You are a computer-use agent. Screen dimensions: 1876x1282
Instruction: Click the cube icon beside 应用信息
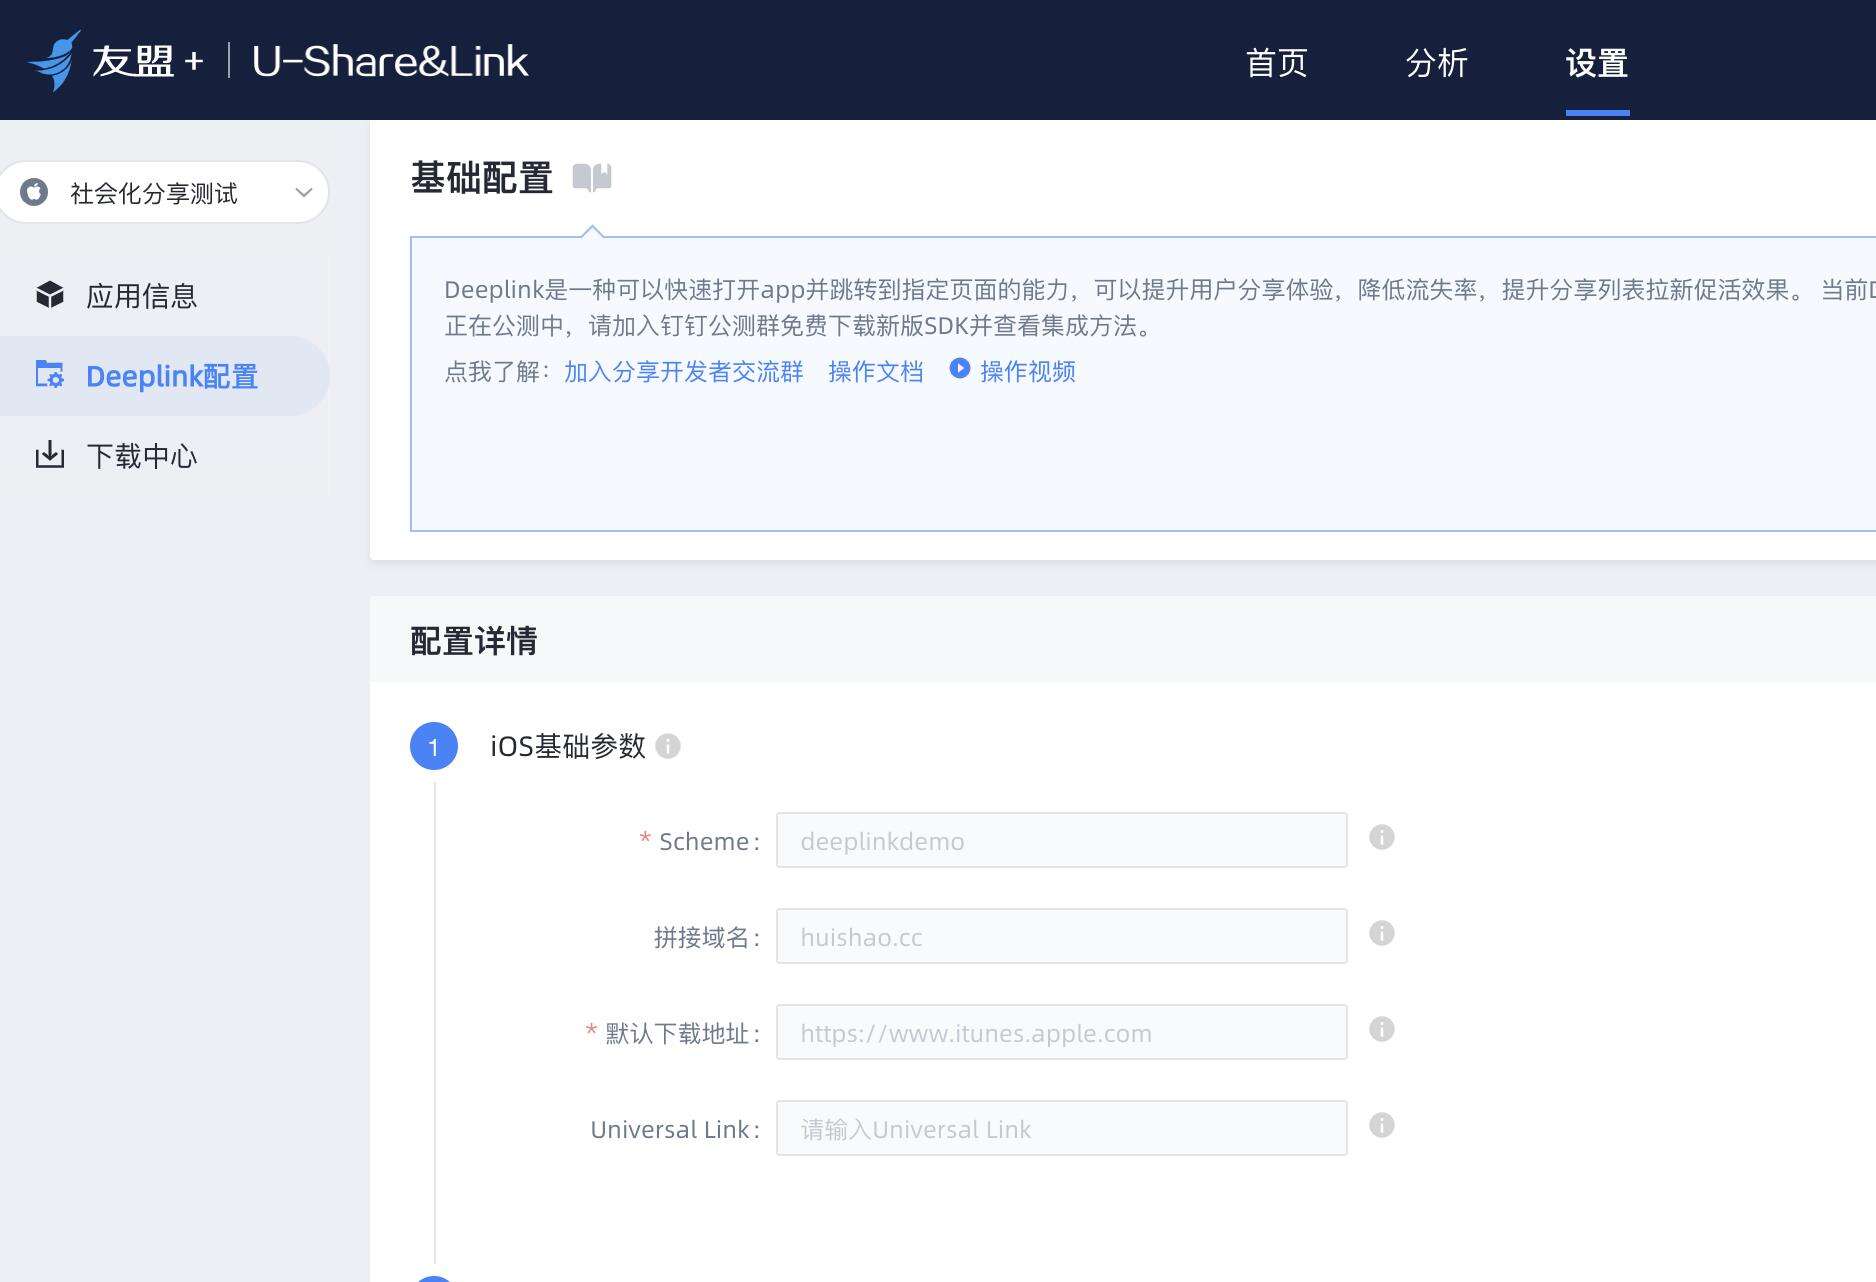[50, 295]
